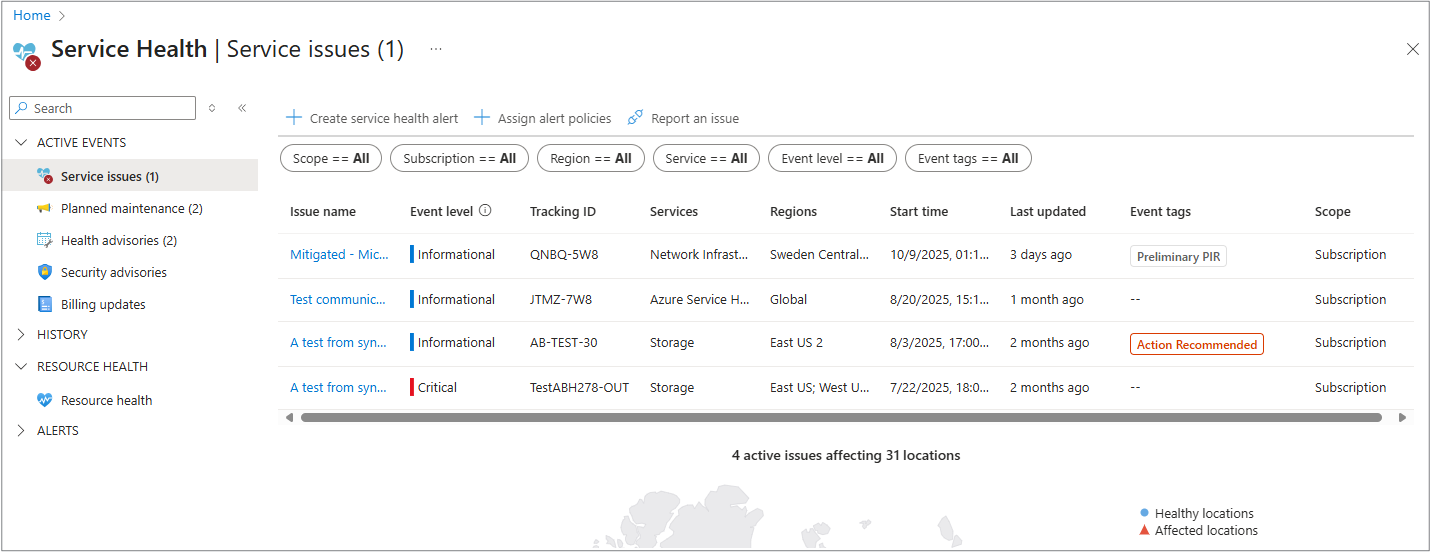Open the Region == All filter

591,158
